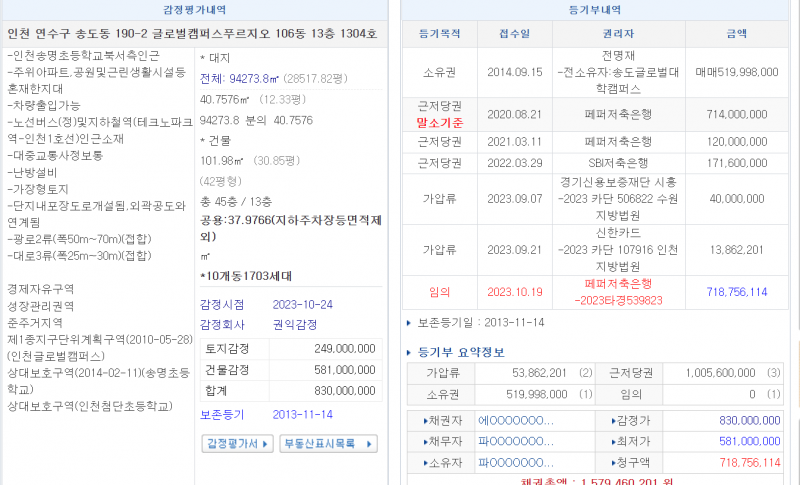Click the 말소기준 red label
The height and width of the screenshot is (485, 800).
[438, 123]
